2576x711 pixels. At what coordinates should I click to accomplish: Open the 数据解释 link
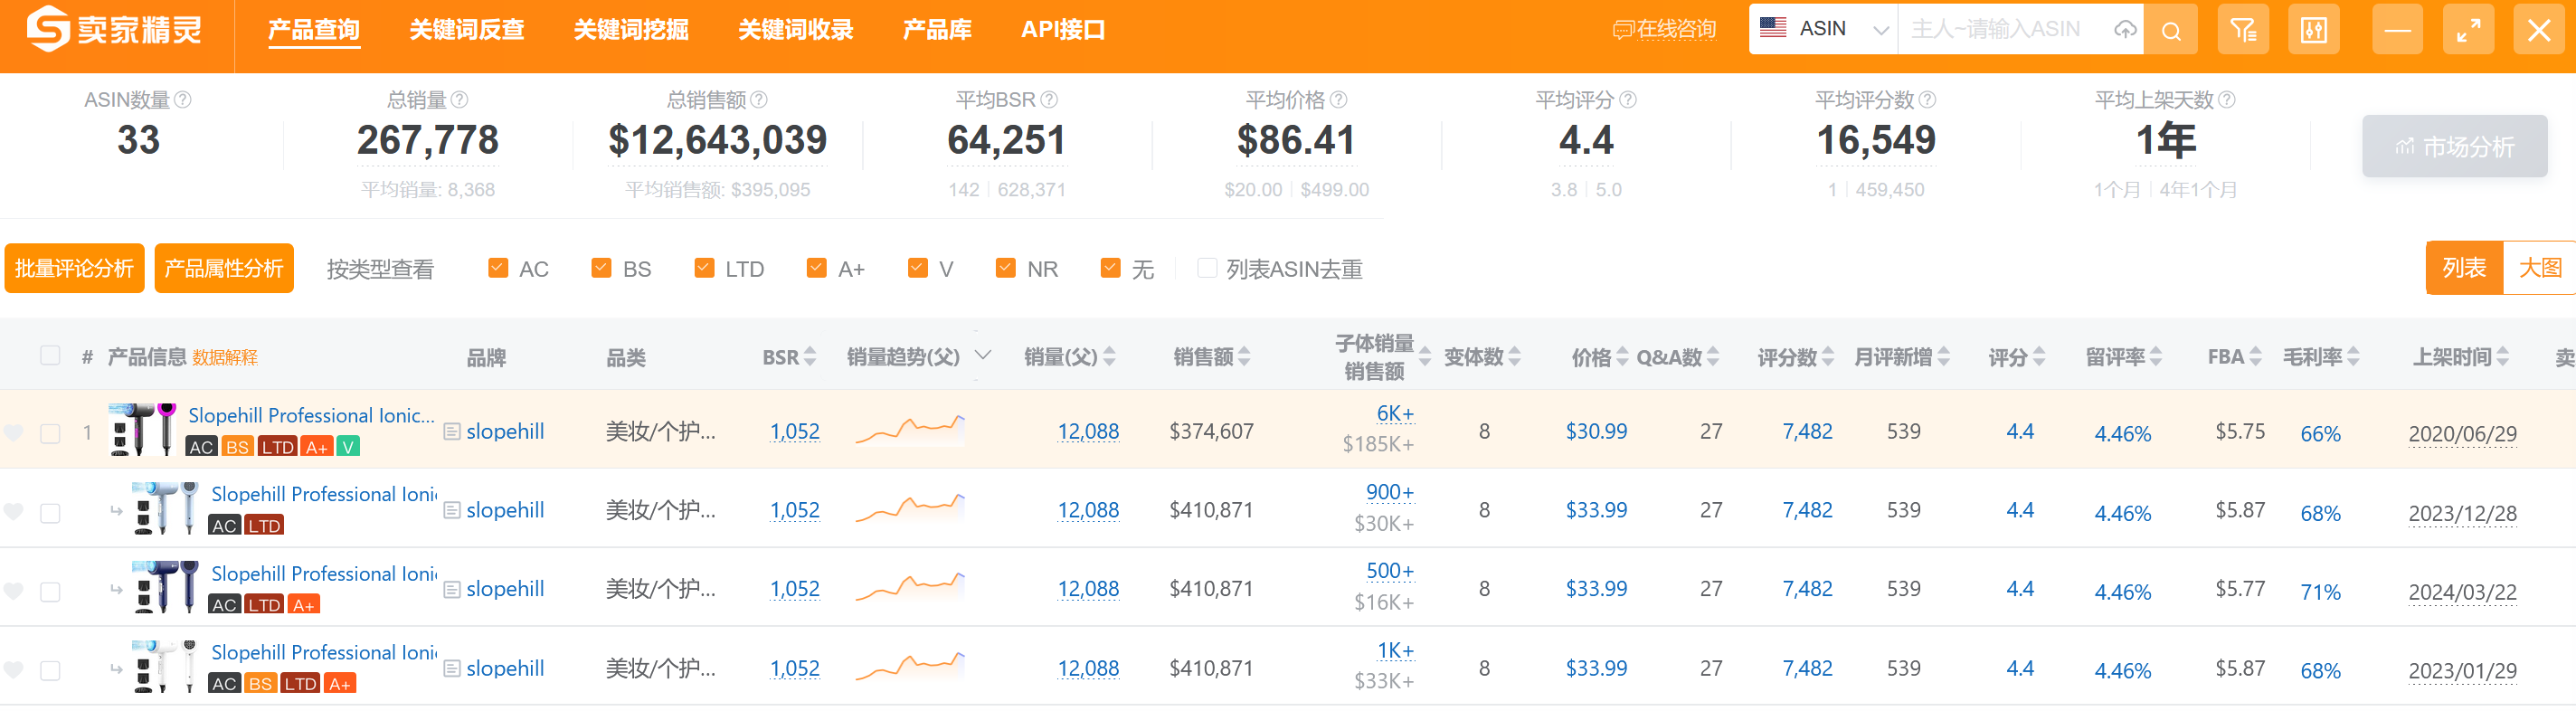coord(225,357)
